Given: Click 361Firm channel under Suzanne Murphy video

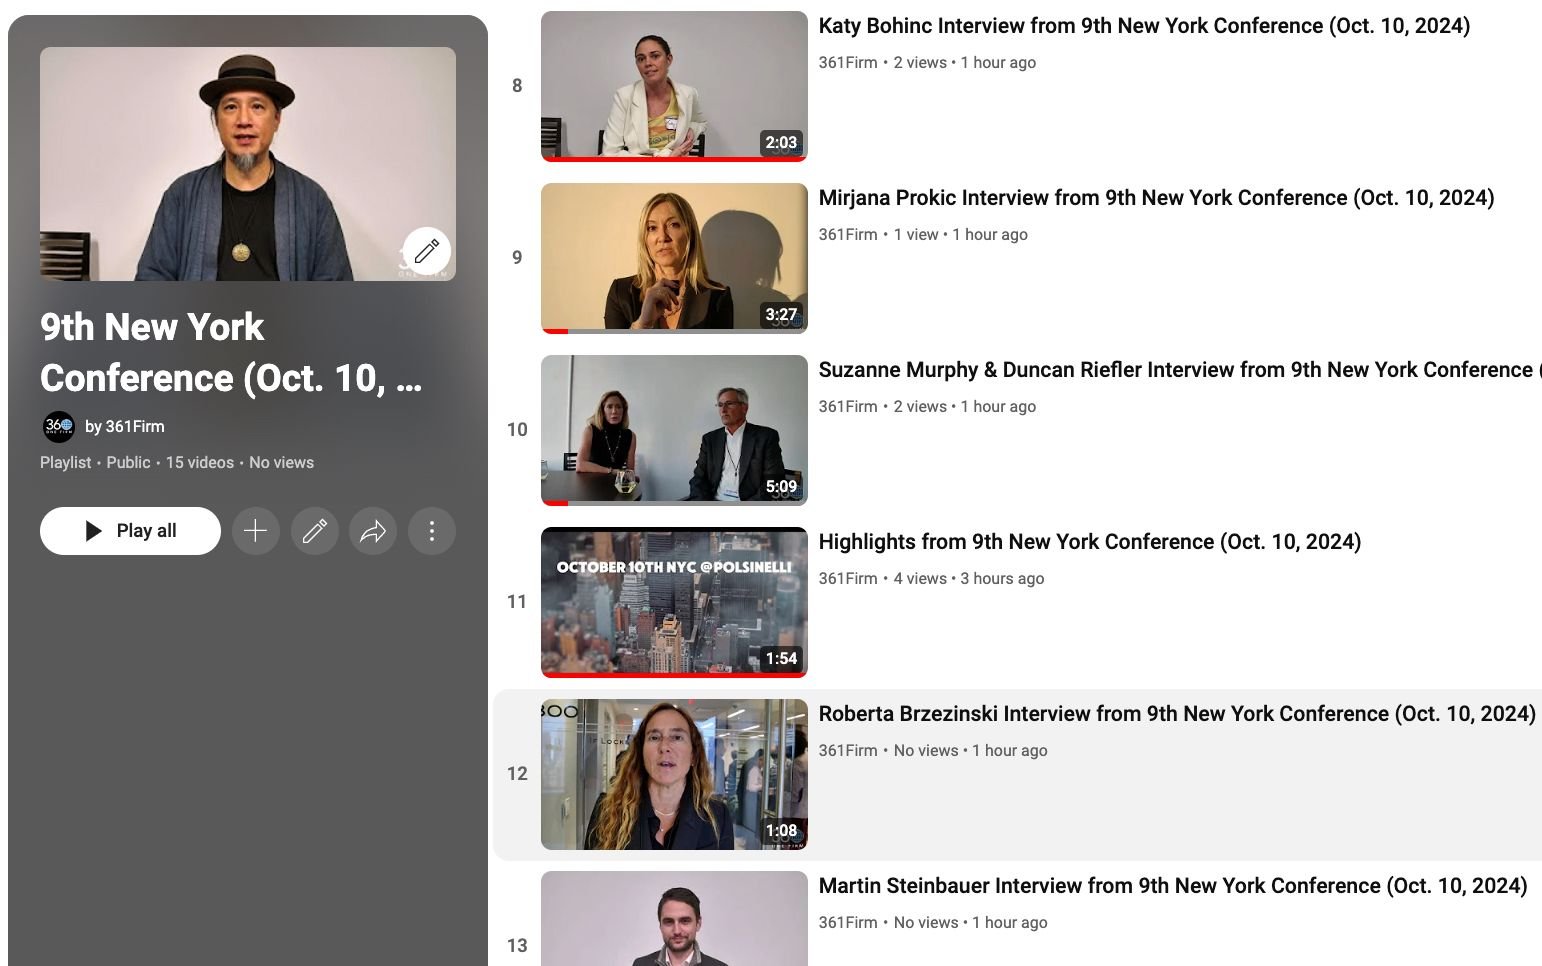Looking at the screenshot, I should pyautogui.click(x=848, y=407).
